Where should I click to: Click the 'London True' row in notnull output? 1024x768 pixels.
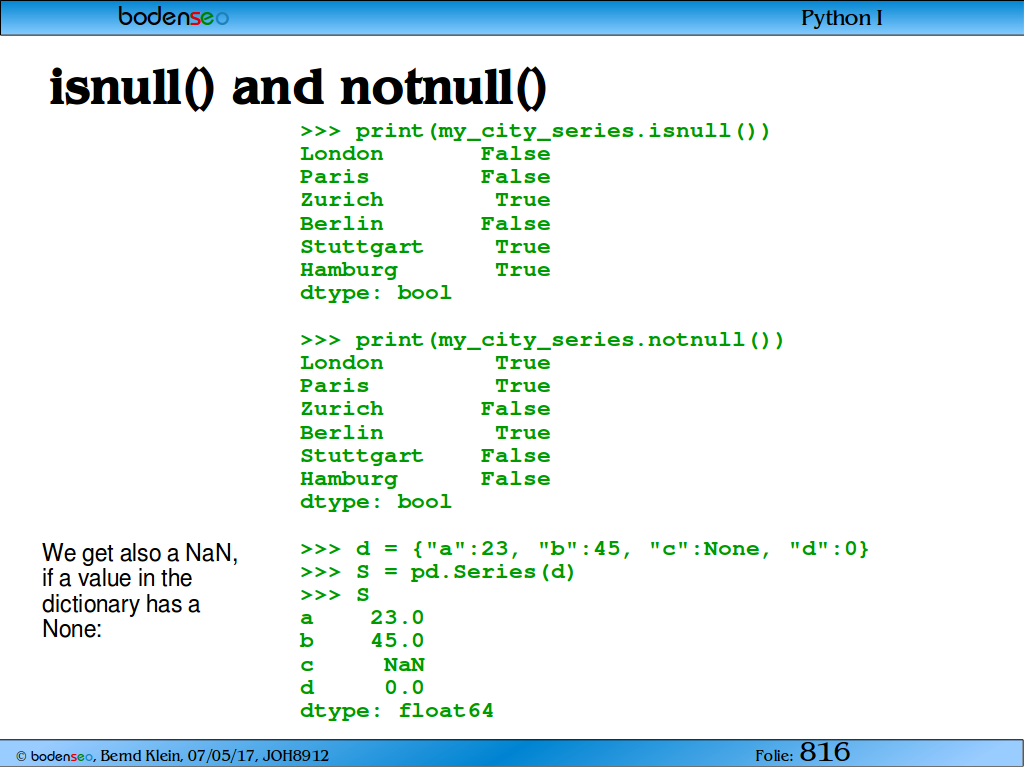tap(425, 363)
